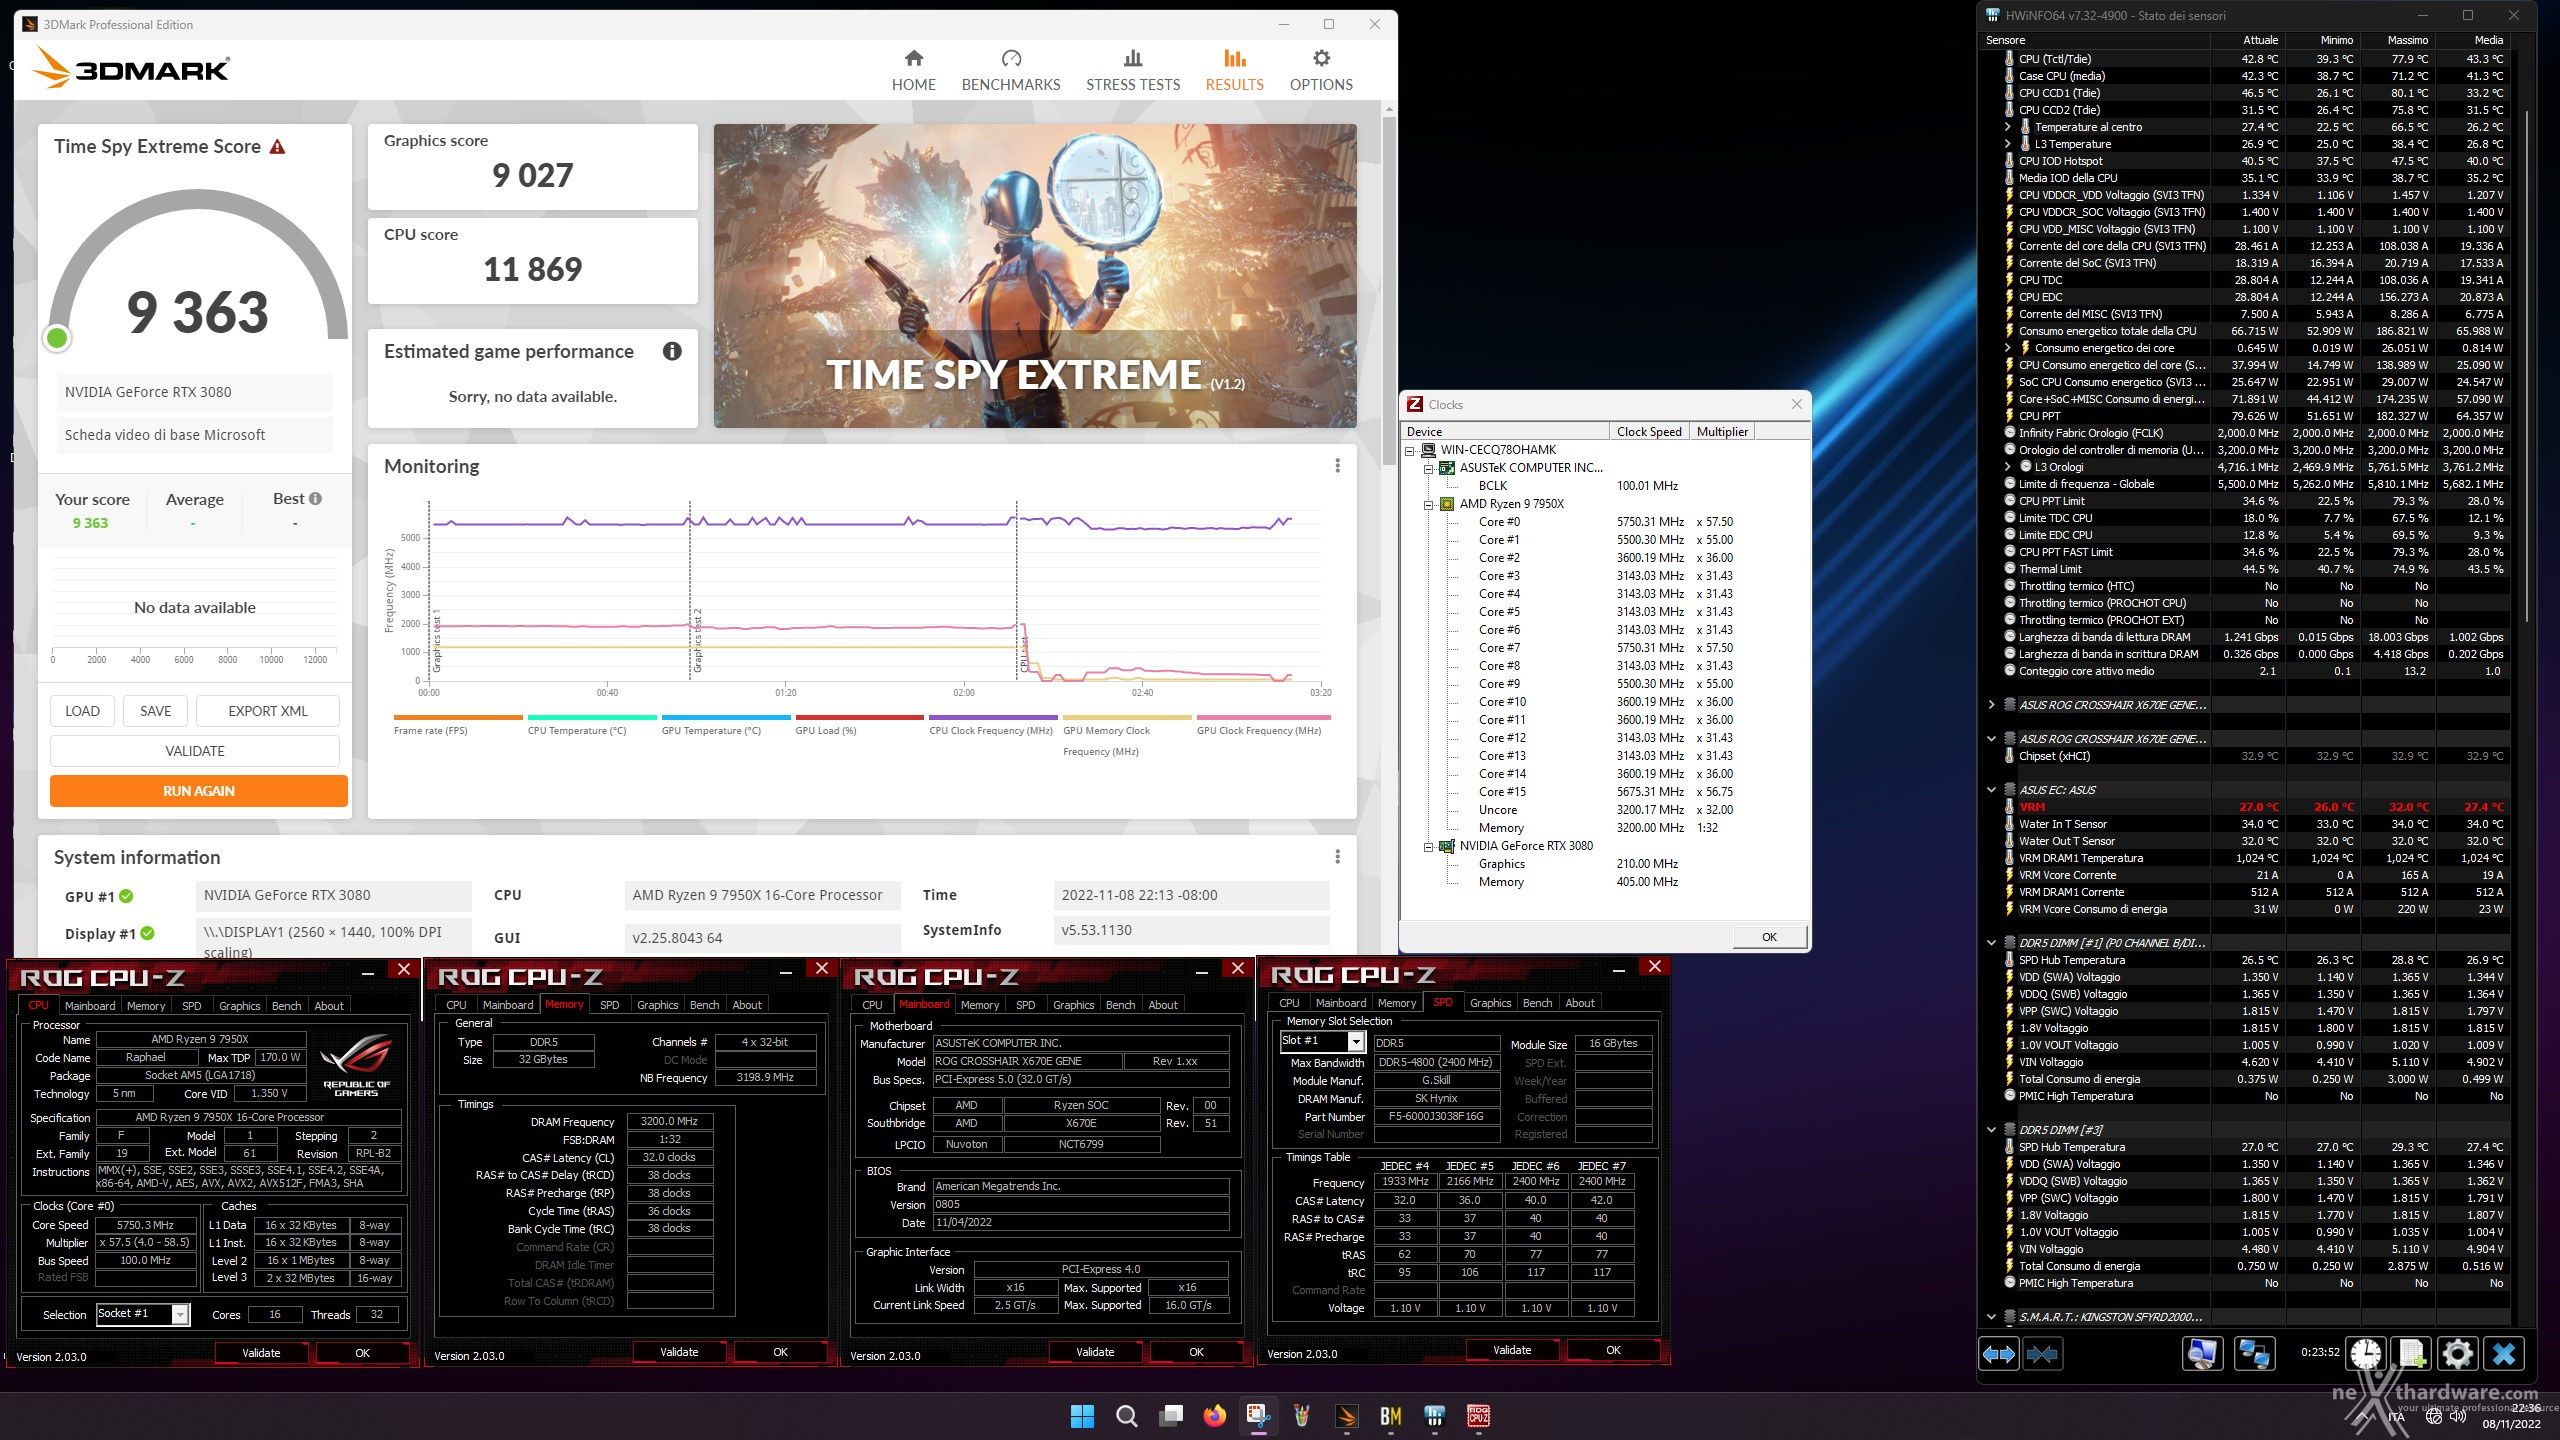2560x1440 pixels.
Task: Select the Core #15 row in Clocks
Action: pyautogui.click(x=1605, y=792)
